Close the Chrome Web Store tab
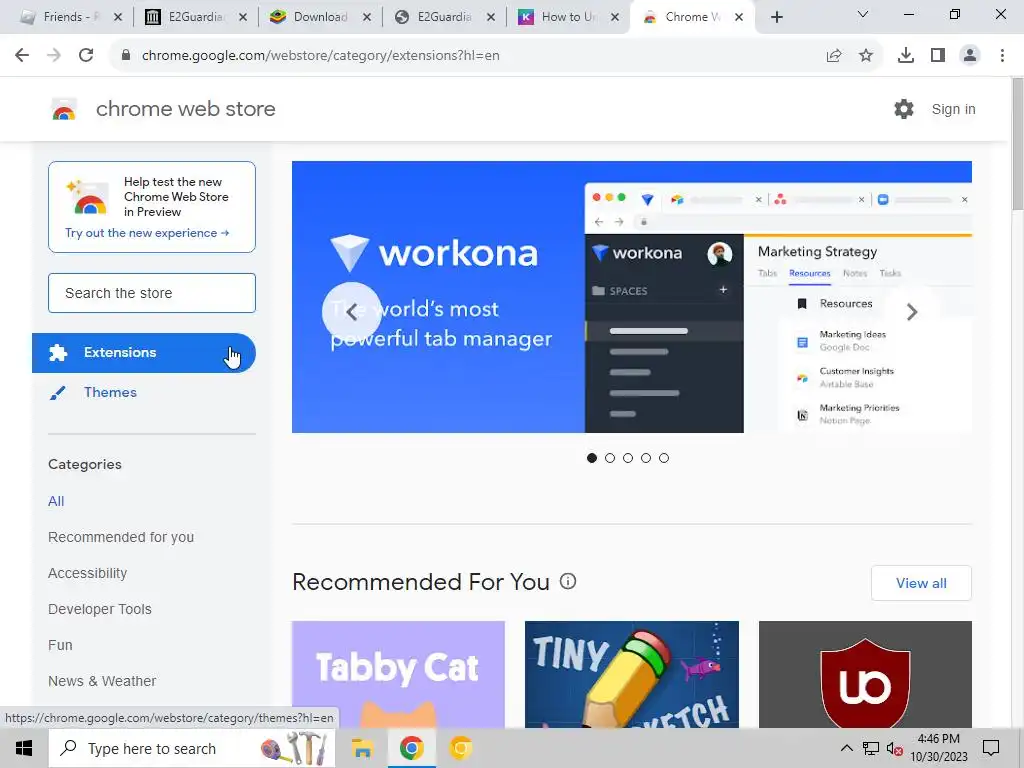The width and height of the screenshot is (1024, 768). 739,17
